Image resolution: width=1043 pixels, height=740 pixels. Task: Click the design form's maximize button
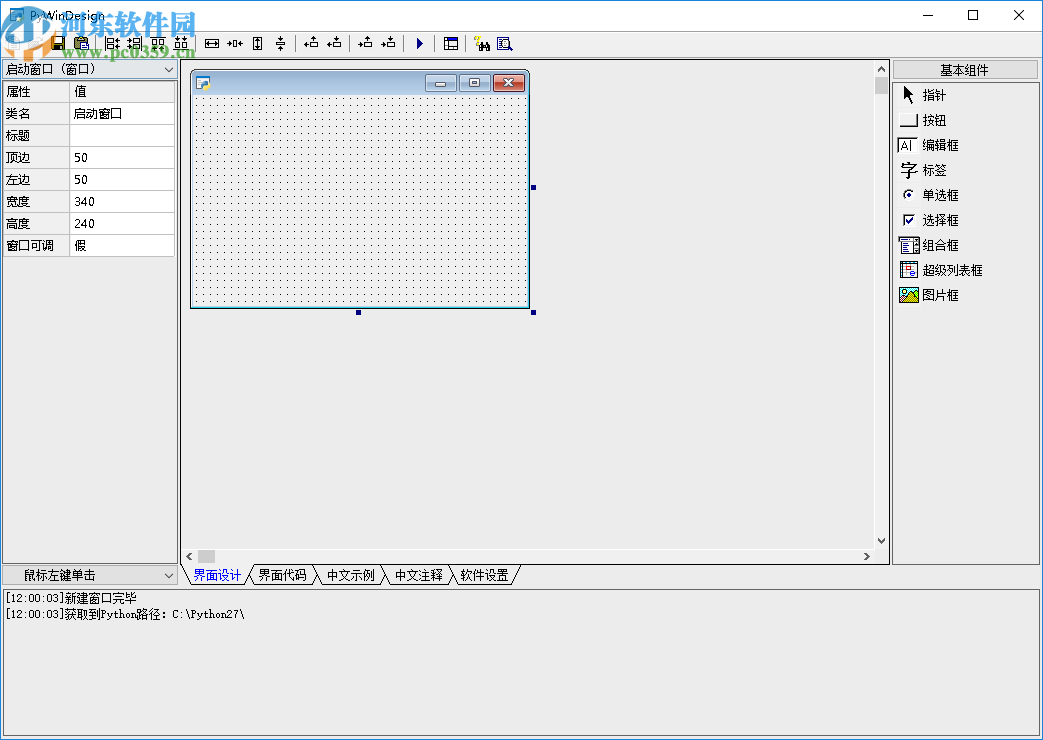474,83
